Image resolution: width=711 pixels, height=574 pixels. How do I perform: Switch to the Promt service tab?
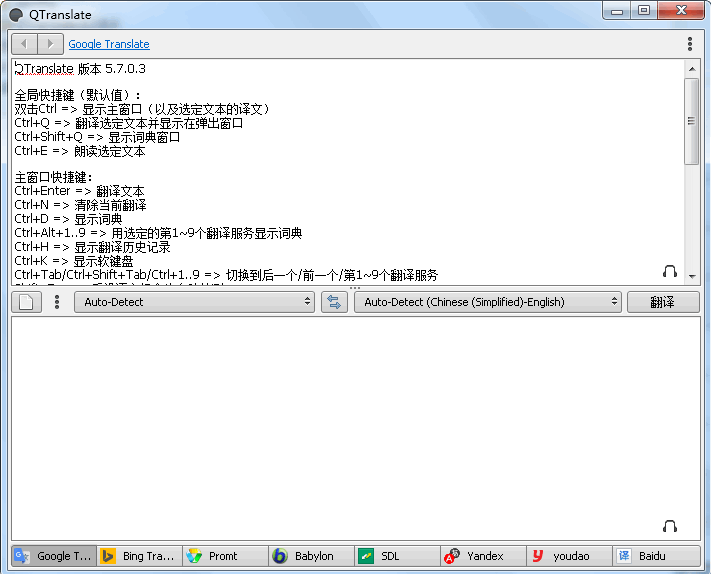pos(225,556)
